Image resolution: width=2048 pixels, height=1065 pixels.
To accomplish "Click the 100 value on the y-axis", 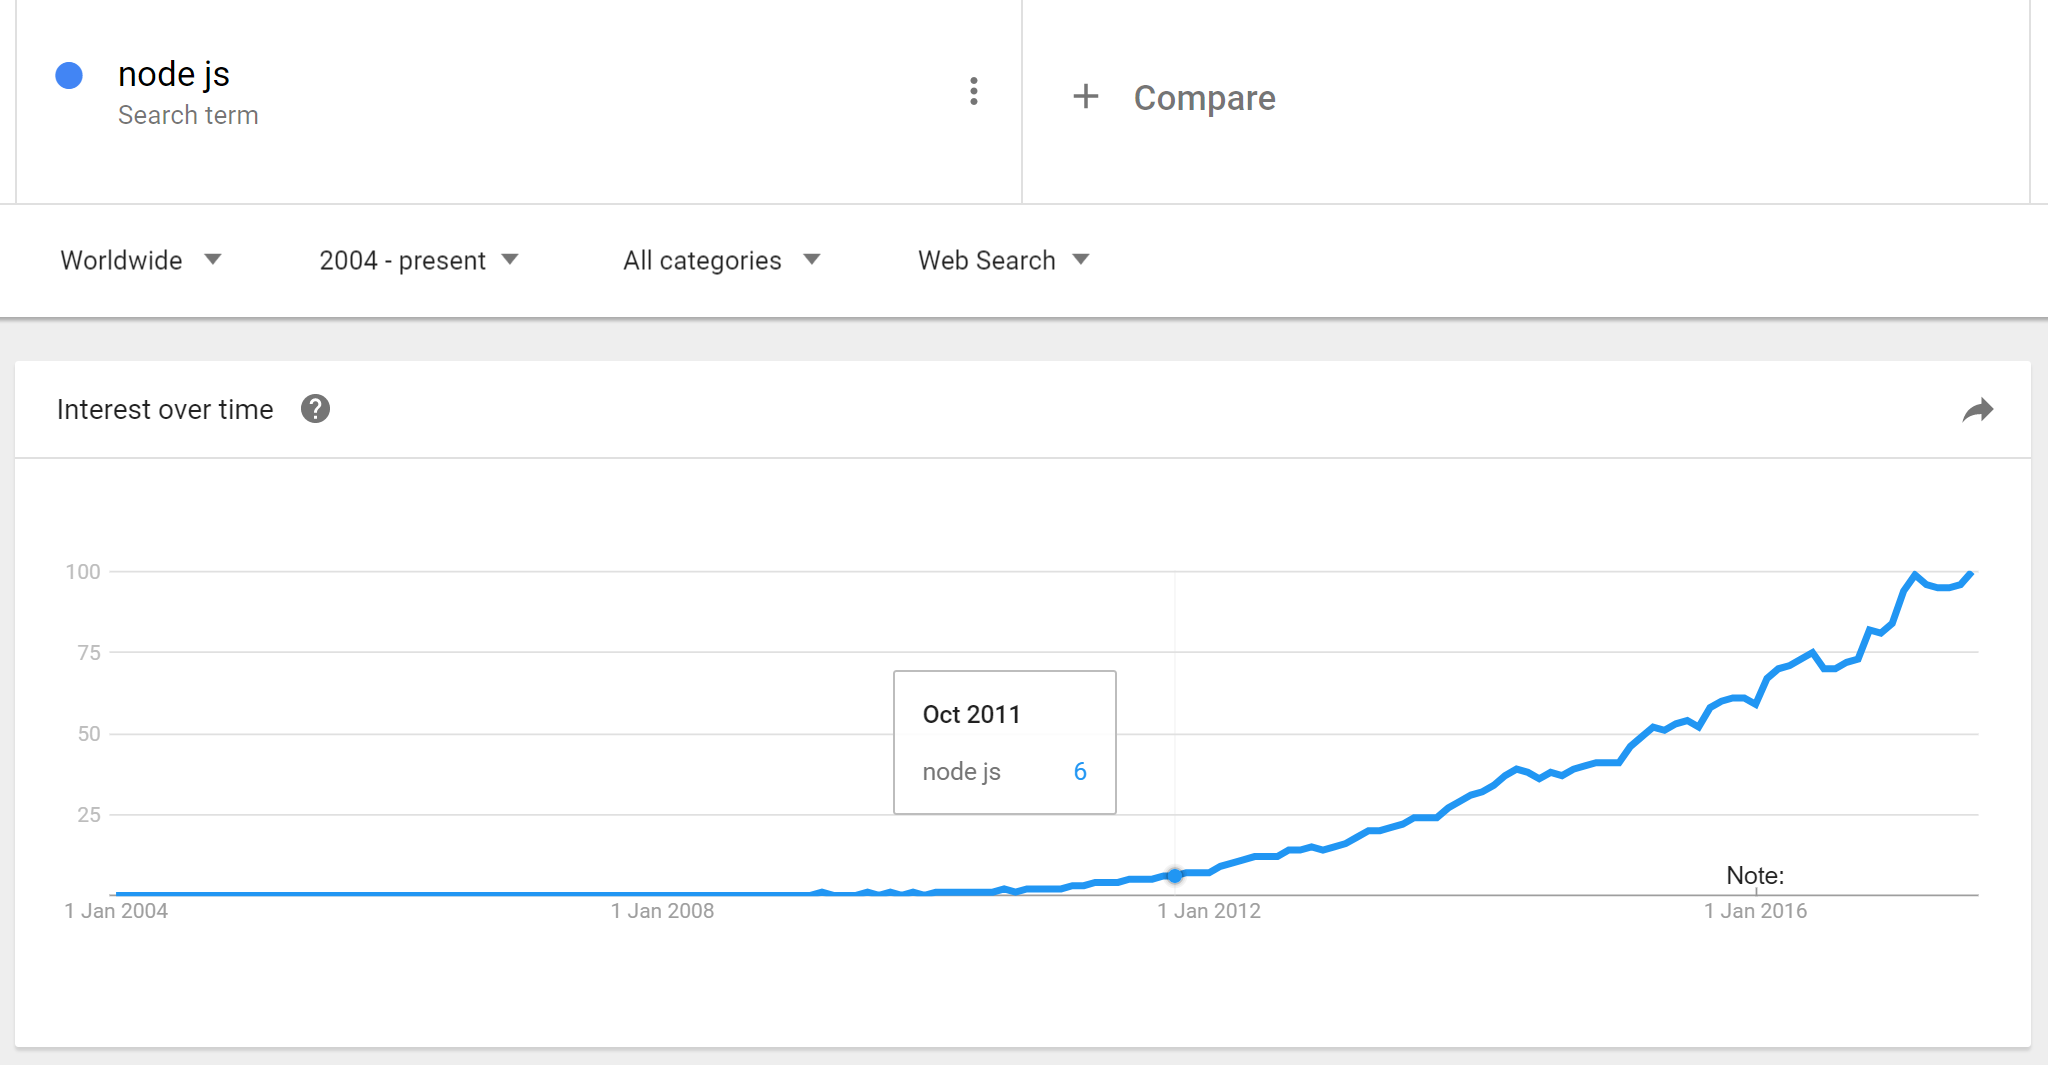I will [x=83, y=572].
